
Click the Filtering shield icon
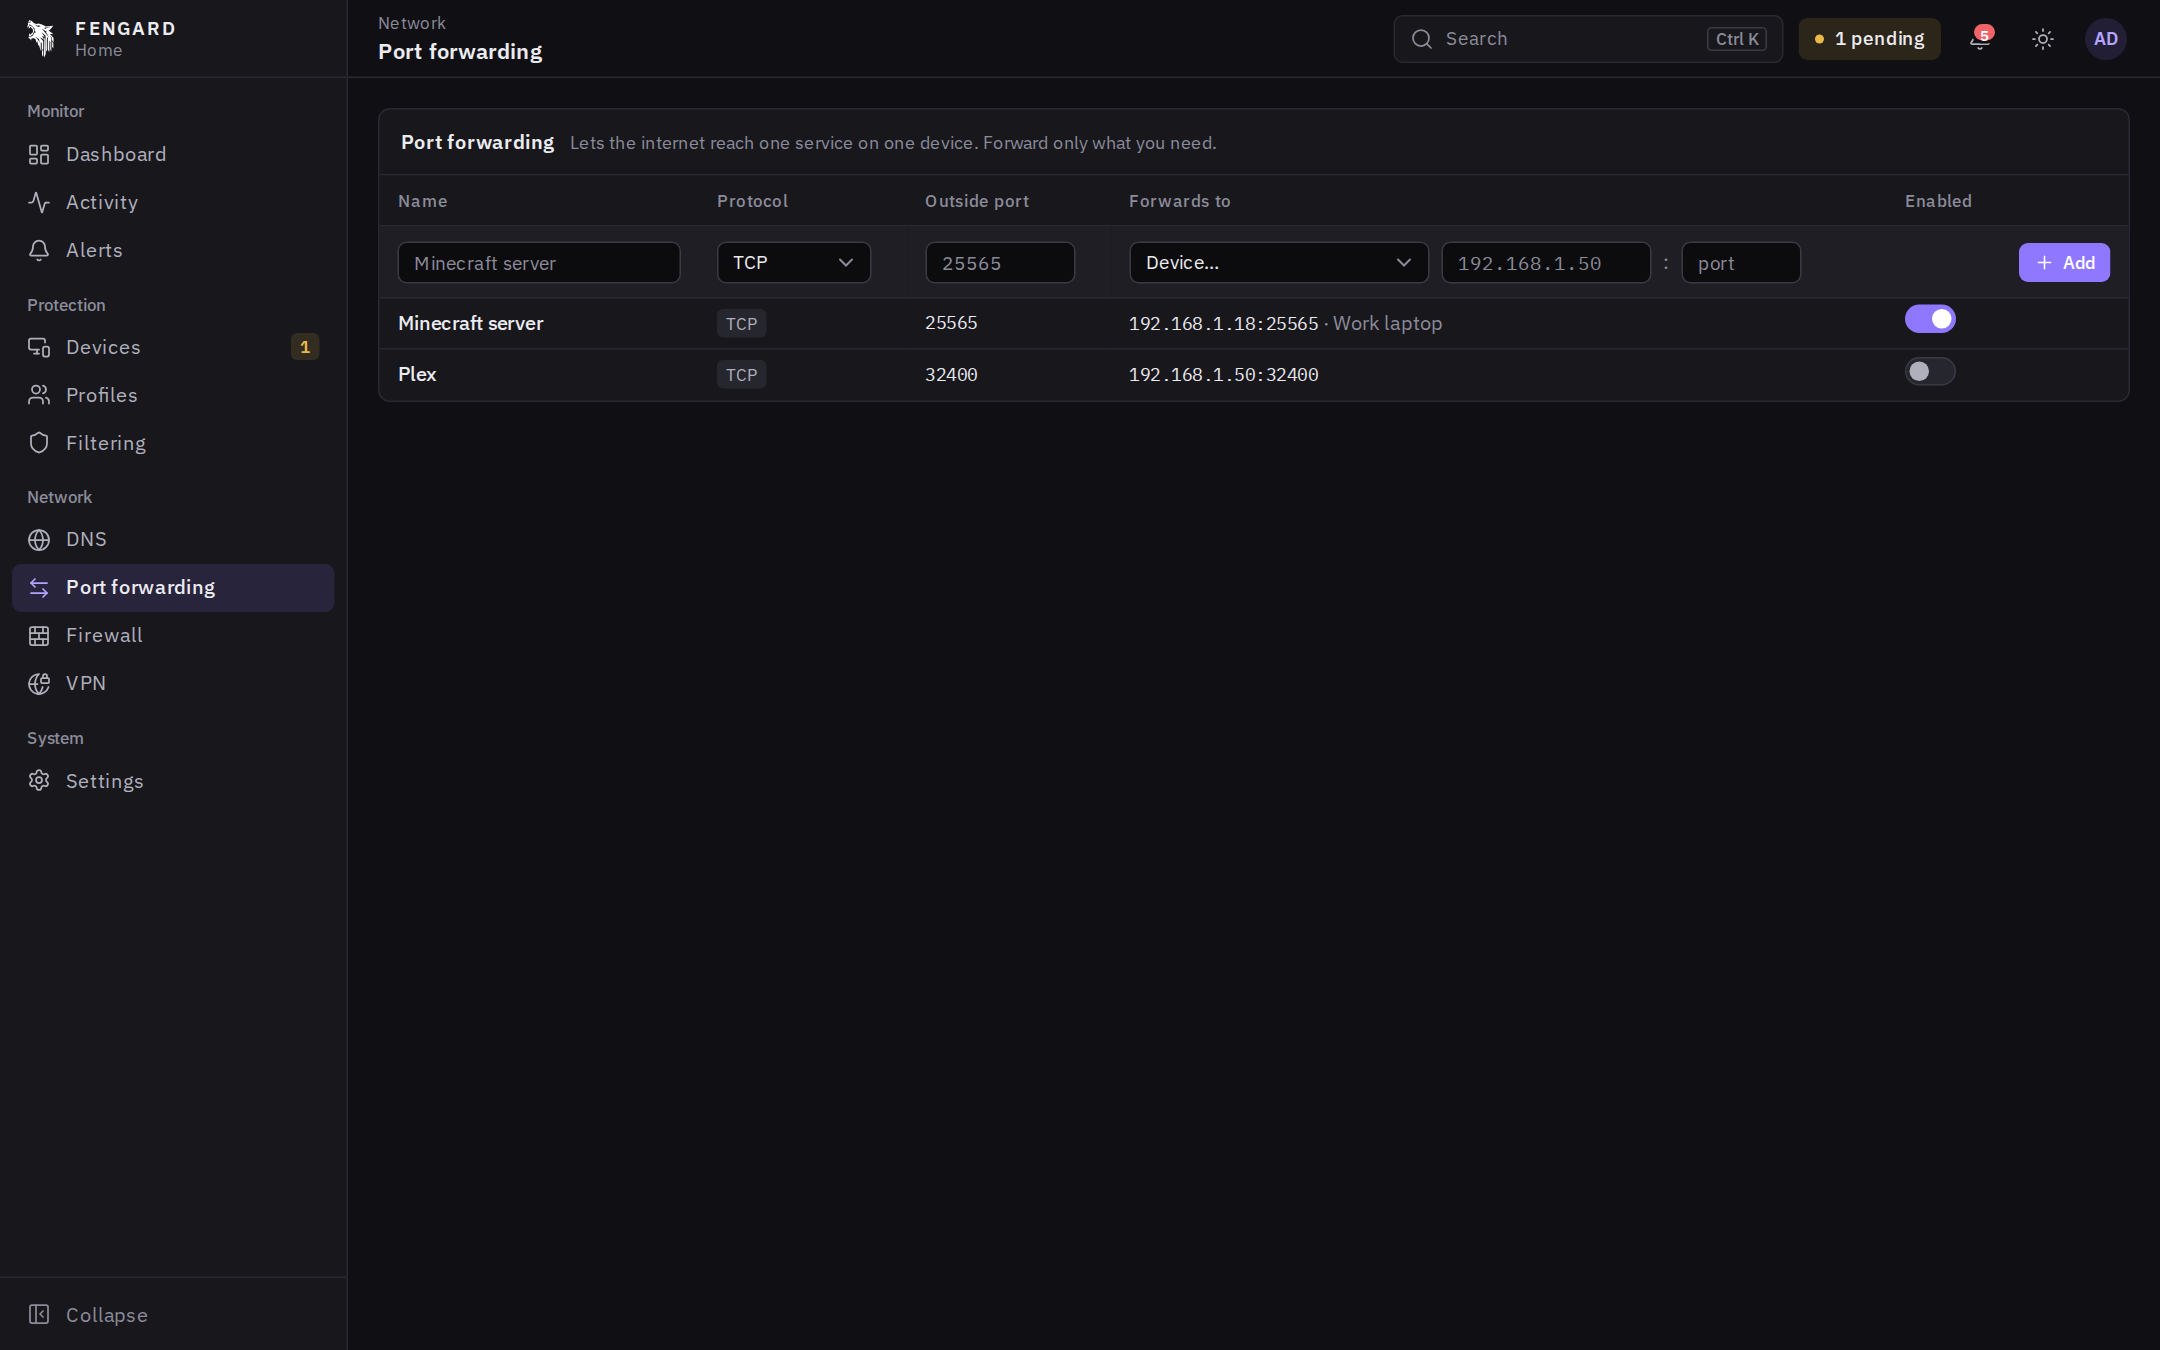click(x=39, y=443)
